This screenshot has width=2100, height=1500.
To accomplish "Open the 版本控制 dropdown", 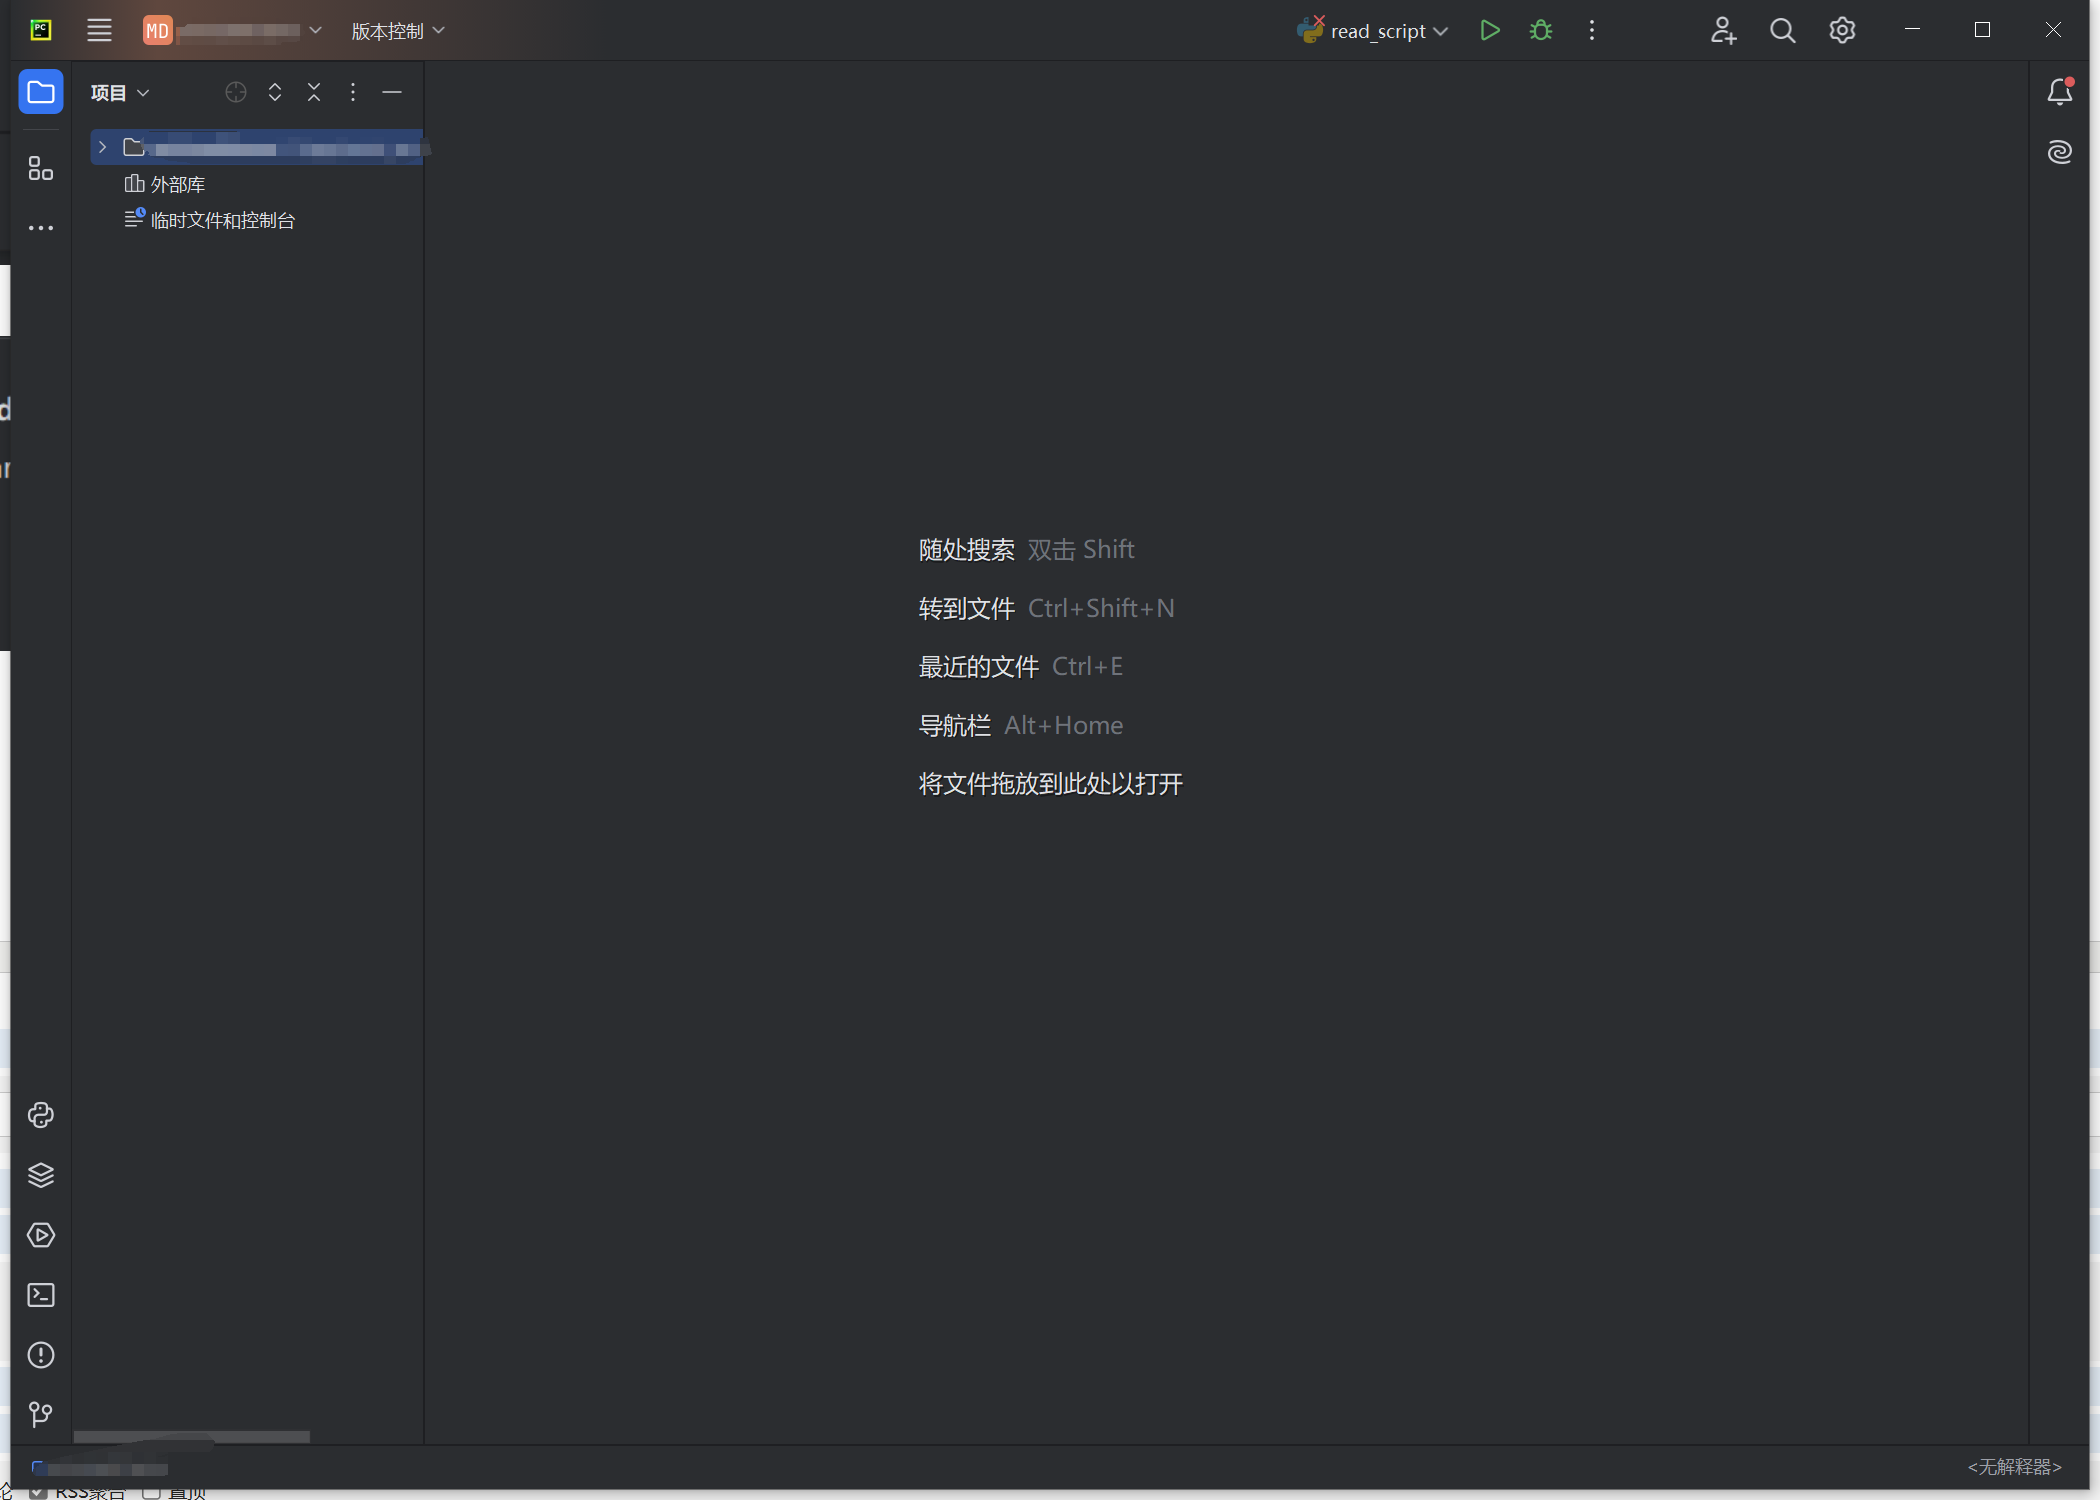I will [398, 31].
